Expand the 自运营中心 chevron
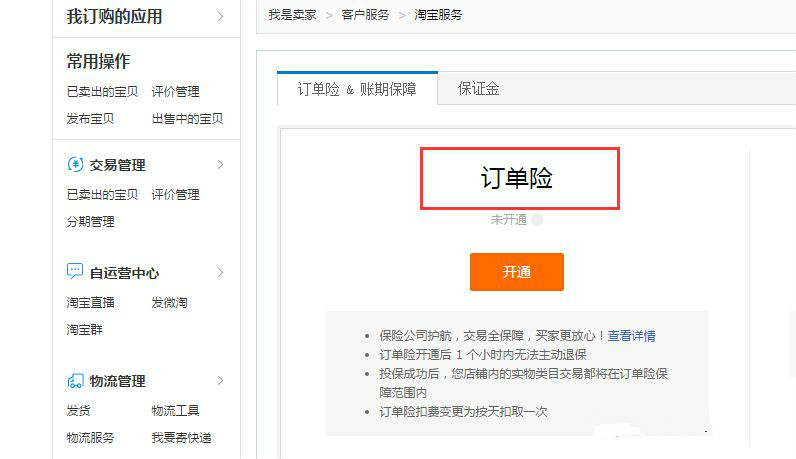This screenshot has height=459, width=796. point(220,273)
